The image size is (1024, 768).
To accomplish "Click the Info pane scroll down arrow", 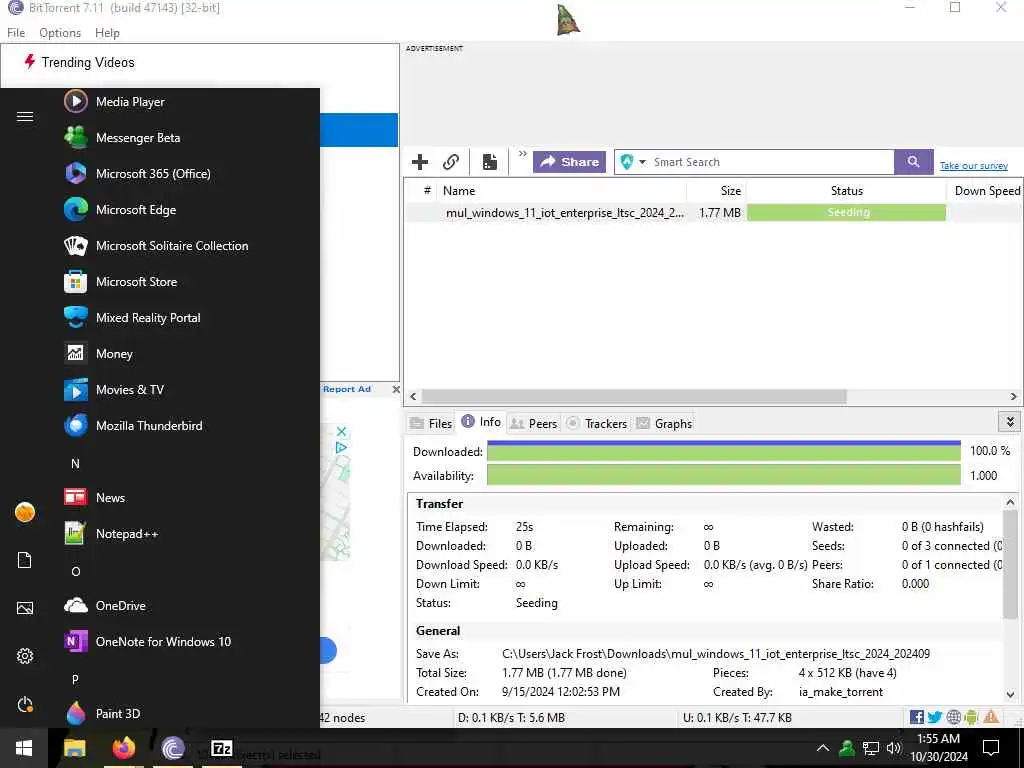I will tap(1010, 695).
